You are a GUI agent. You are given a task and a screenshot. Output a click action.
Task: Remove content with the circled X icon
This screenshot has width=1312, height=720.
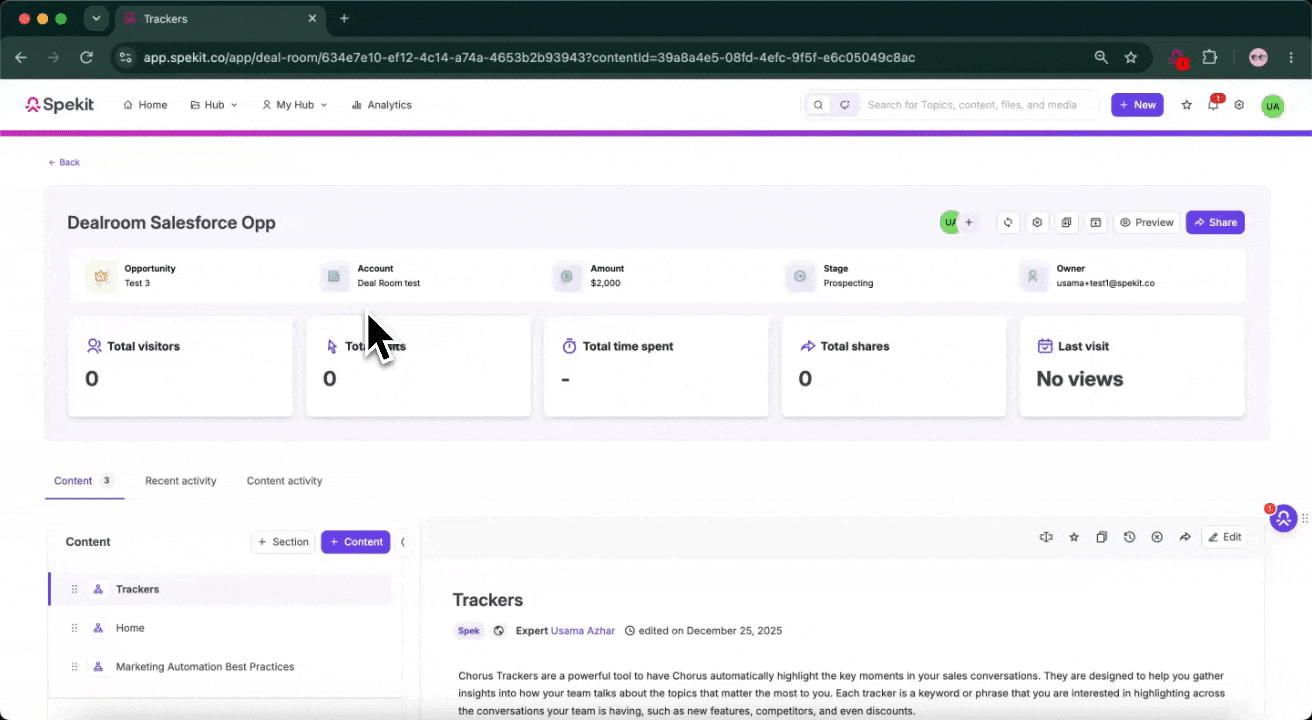point(1157,537)
